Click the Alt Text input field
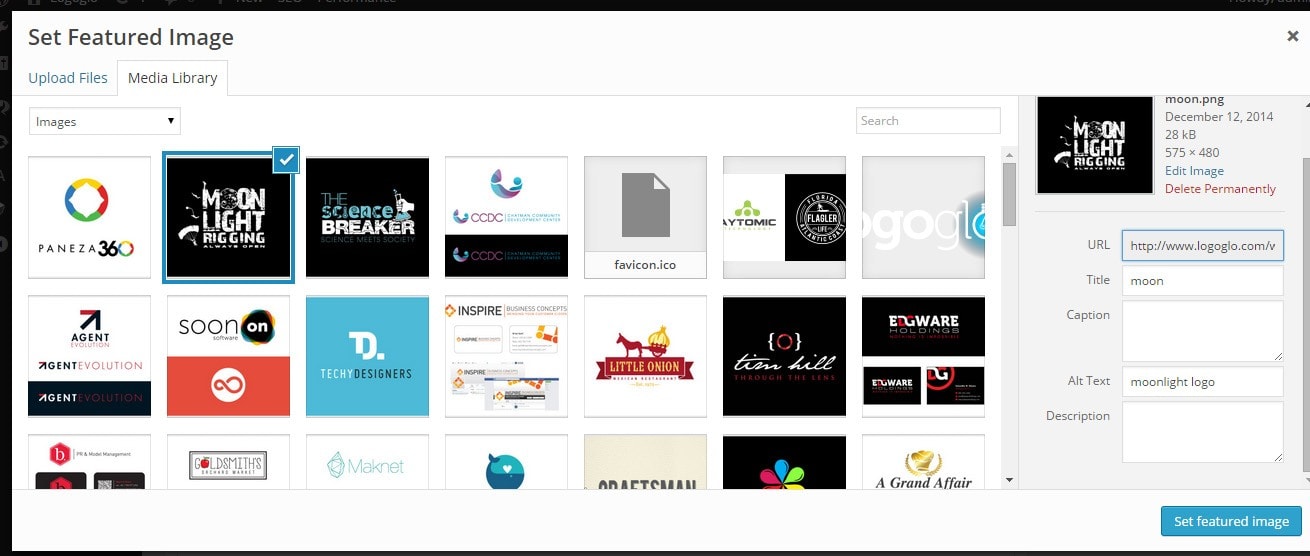1310x556 pixels. click(1202, 382)
